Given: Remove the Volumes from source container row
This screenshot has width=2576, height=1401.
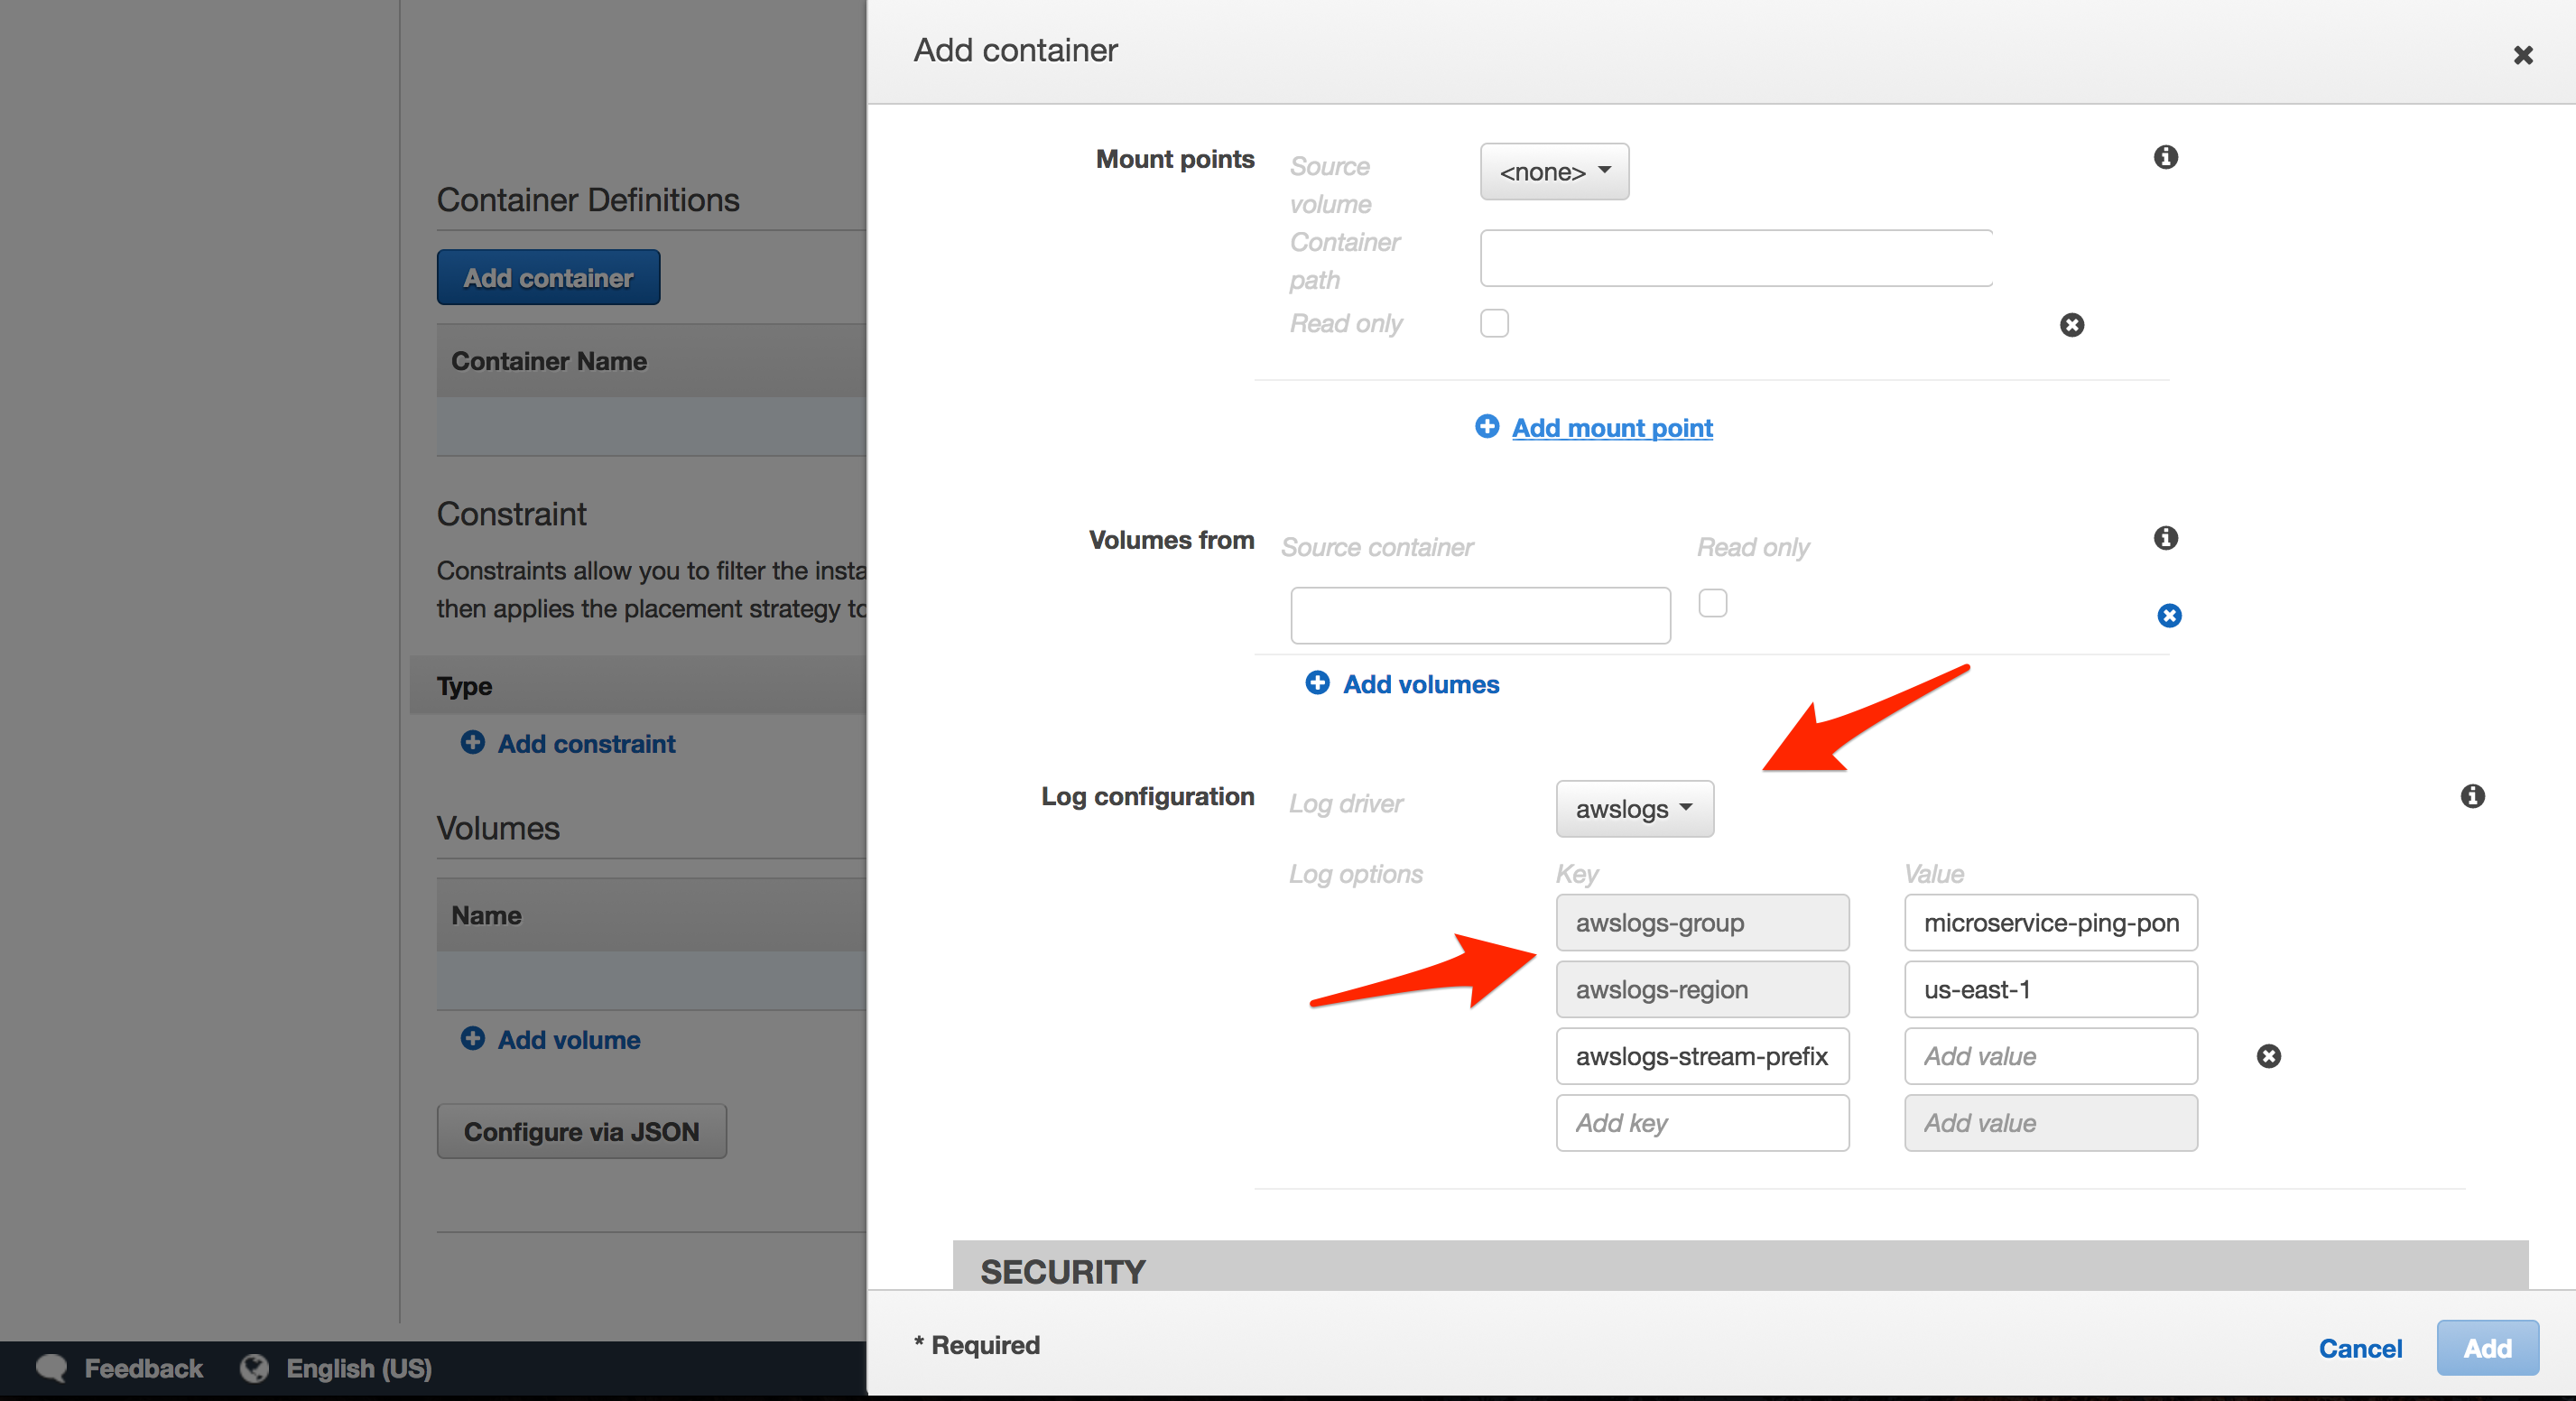Looking at the screenshot, I should coord(2169,615).
